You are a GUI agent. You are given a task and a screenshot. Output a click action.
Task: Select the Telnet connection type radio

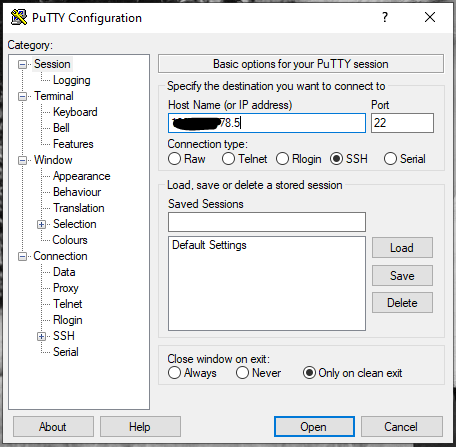click(x=228, y=159)
